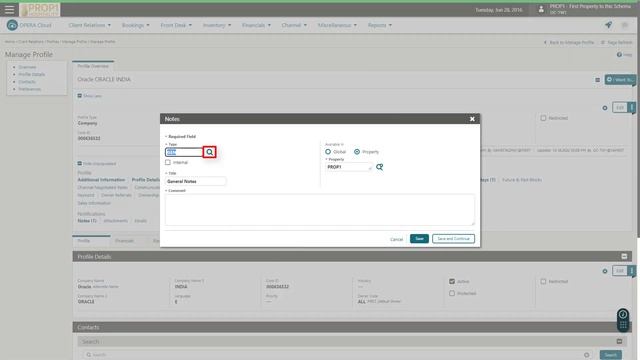Open Future & Past Blocks link
The image size is (640, 360).
point(522,180)
